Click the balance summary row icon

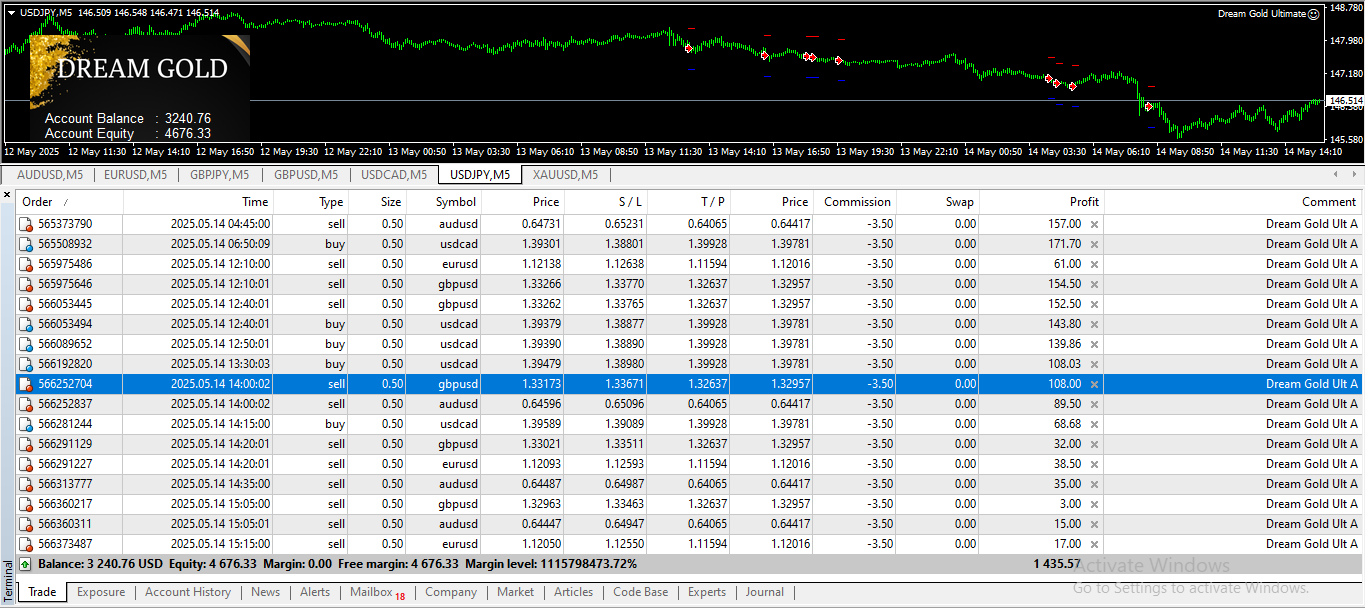26,564
